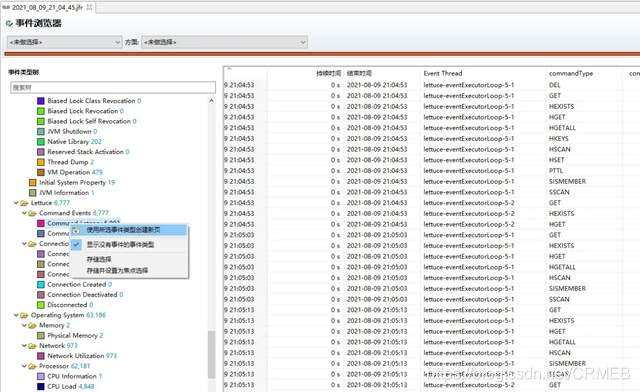Click the Processor folder icon
The image size is (640, 392).
[33, 366]
